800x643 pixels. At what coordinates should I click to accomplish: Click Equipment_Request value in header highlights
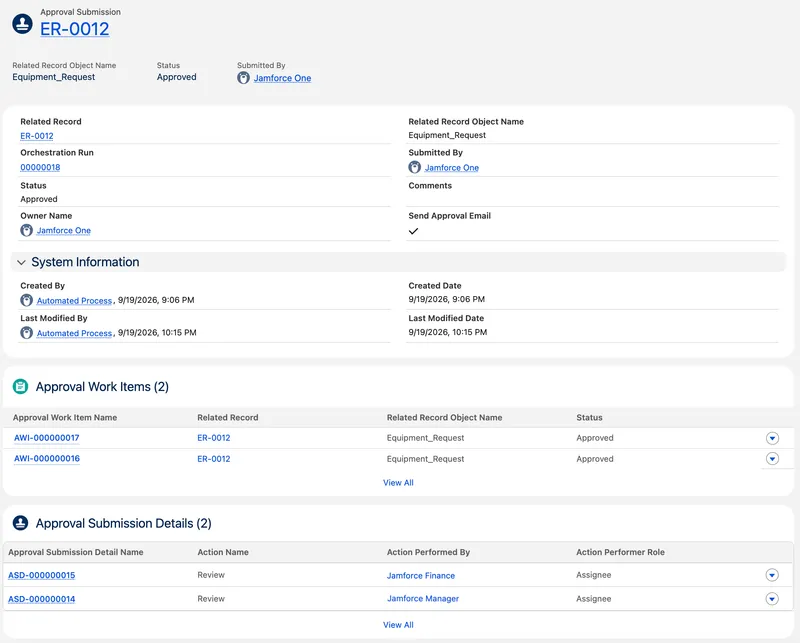pyautogui.click(x=54, y=77)
